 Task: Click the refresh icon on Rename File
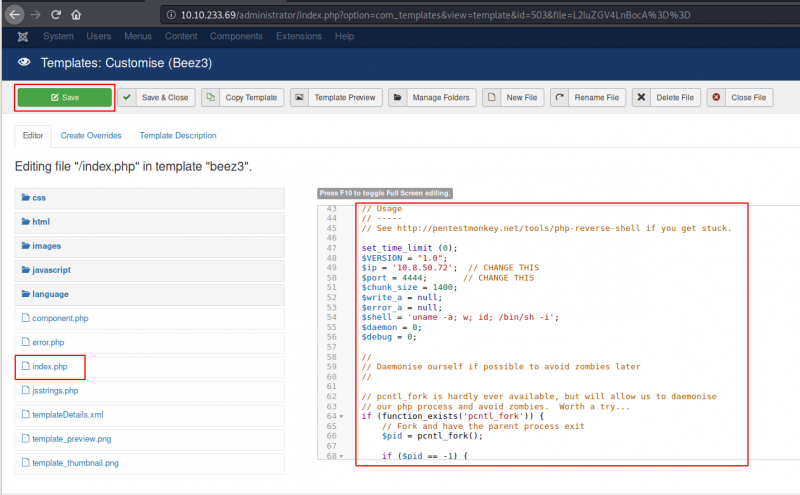pyautogui.click(x=560, y=97)
